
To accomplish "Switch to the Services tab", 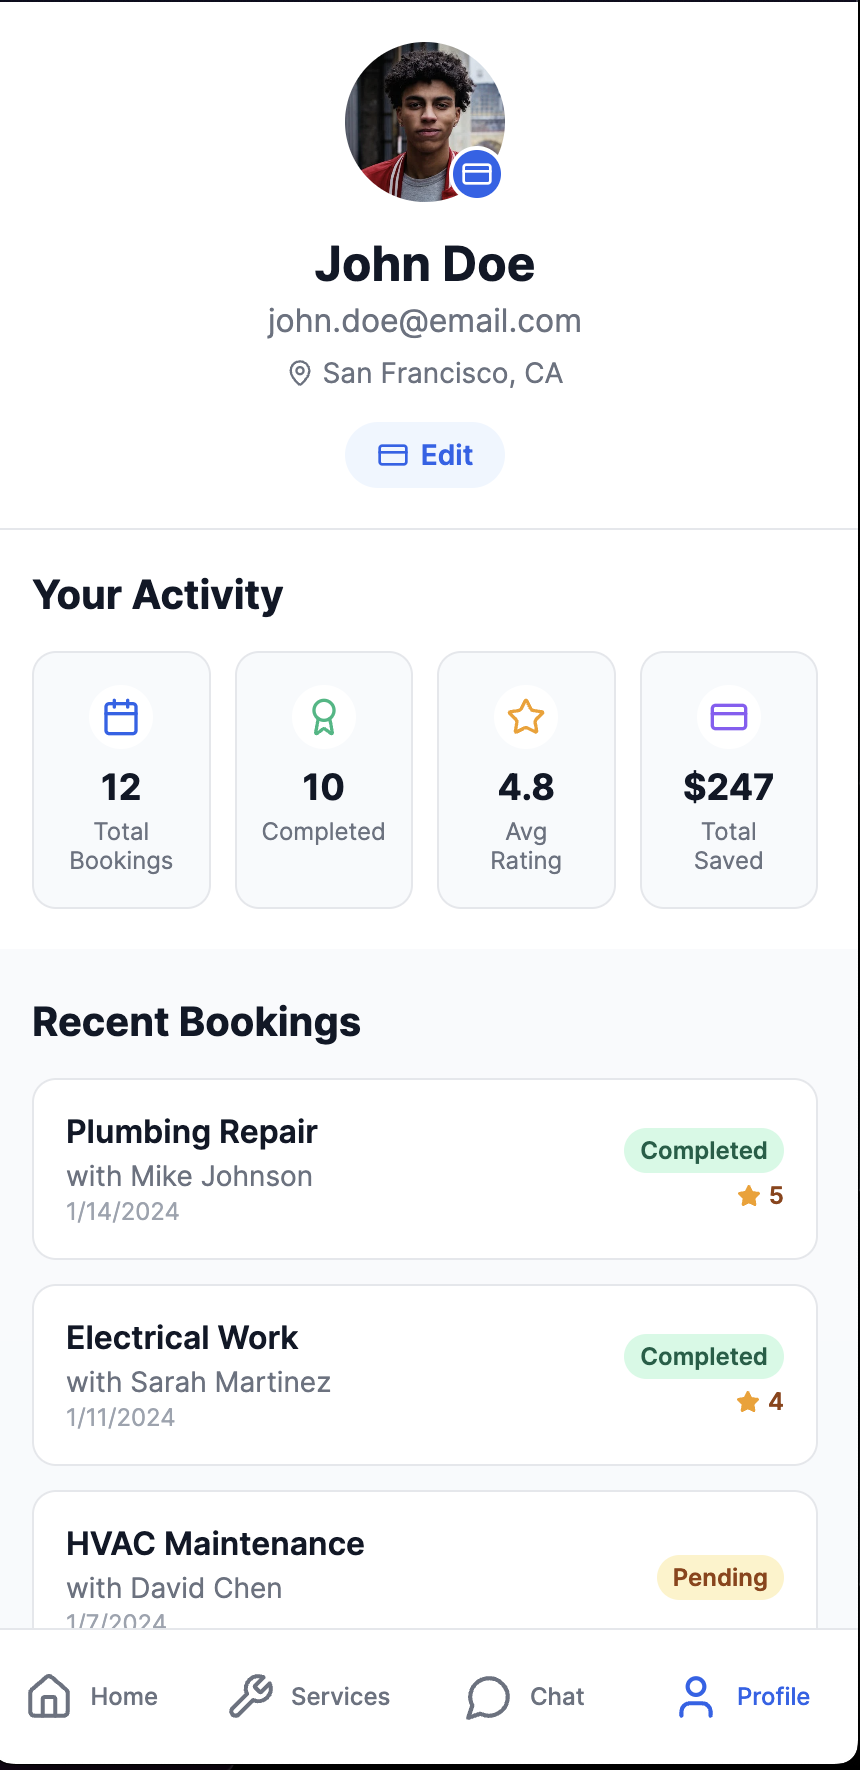I will 310,1697.
